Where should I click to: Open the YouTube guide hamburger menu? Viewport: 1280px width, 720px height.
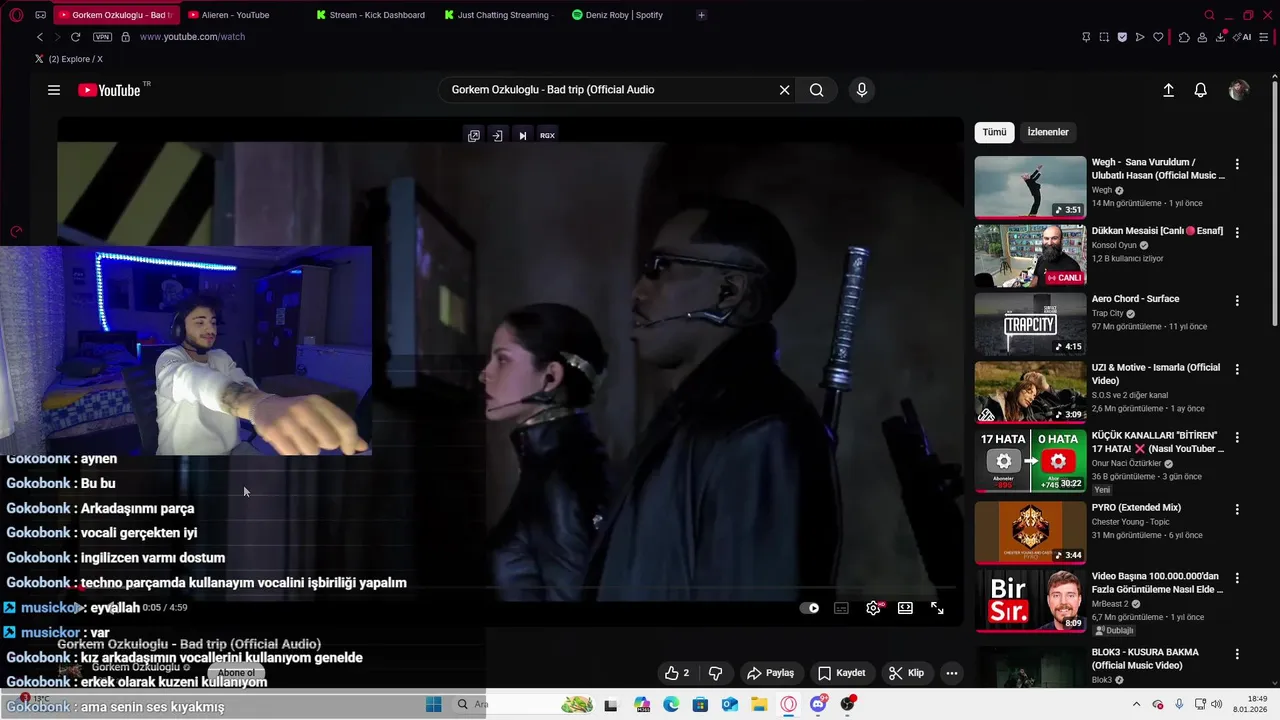54,90
